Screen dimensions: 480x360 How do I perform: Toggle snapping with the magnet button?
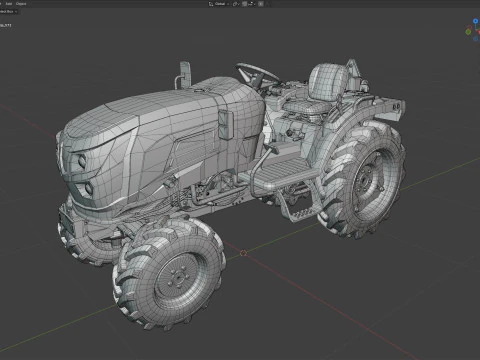(244, 4)
